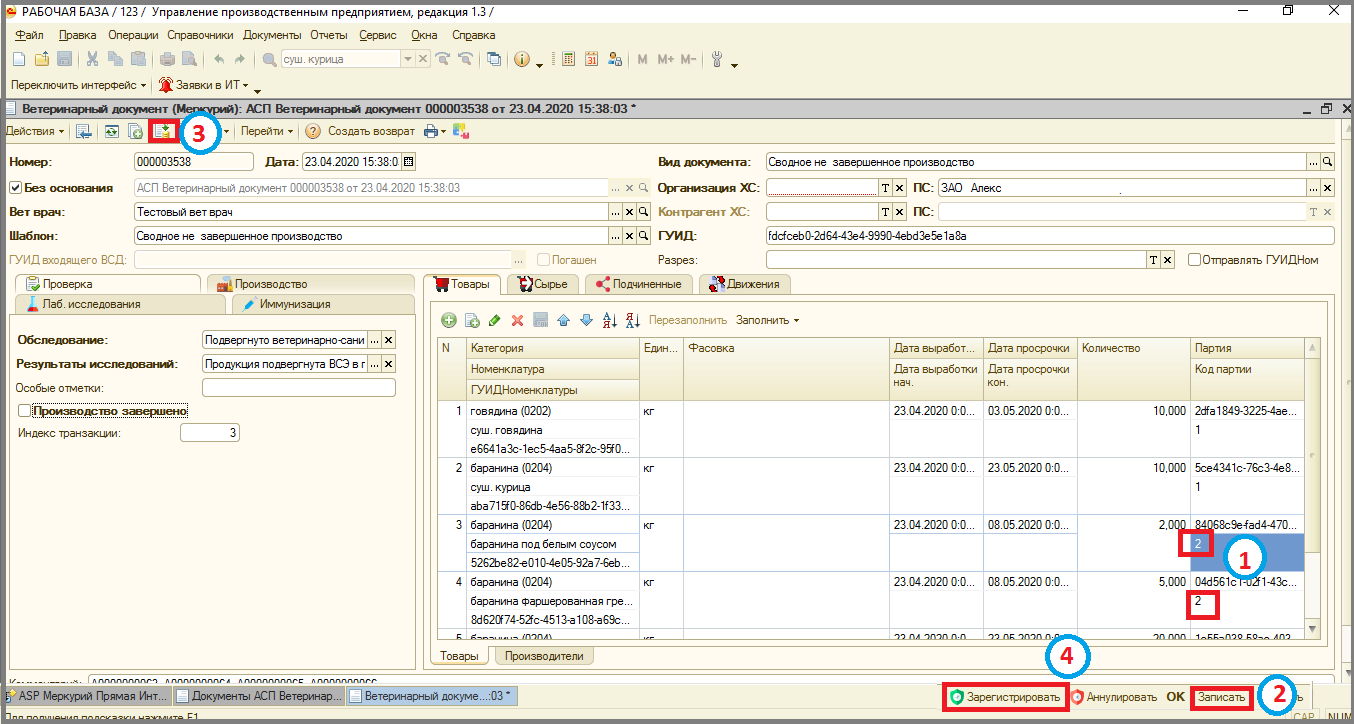This screenshot has height=724, width=1354.
Task: Click the Users list icon in main toolbar
Action: (614, 59)
